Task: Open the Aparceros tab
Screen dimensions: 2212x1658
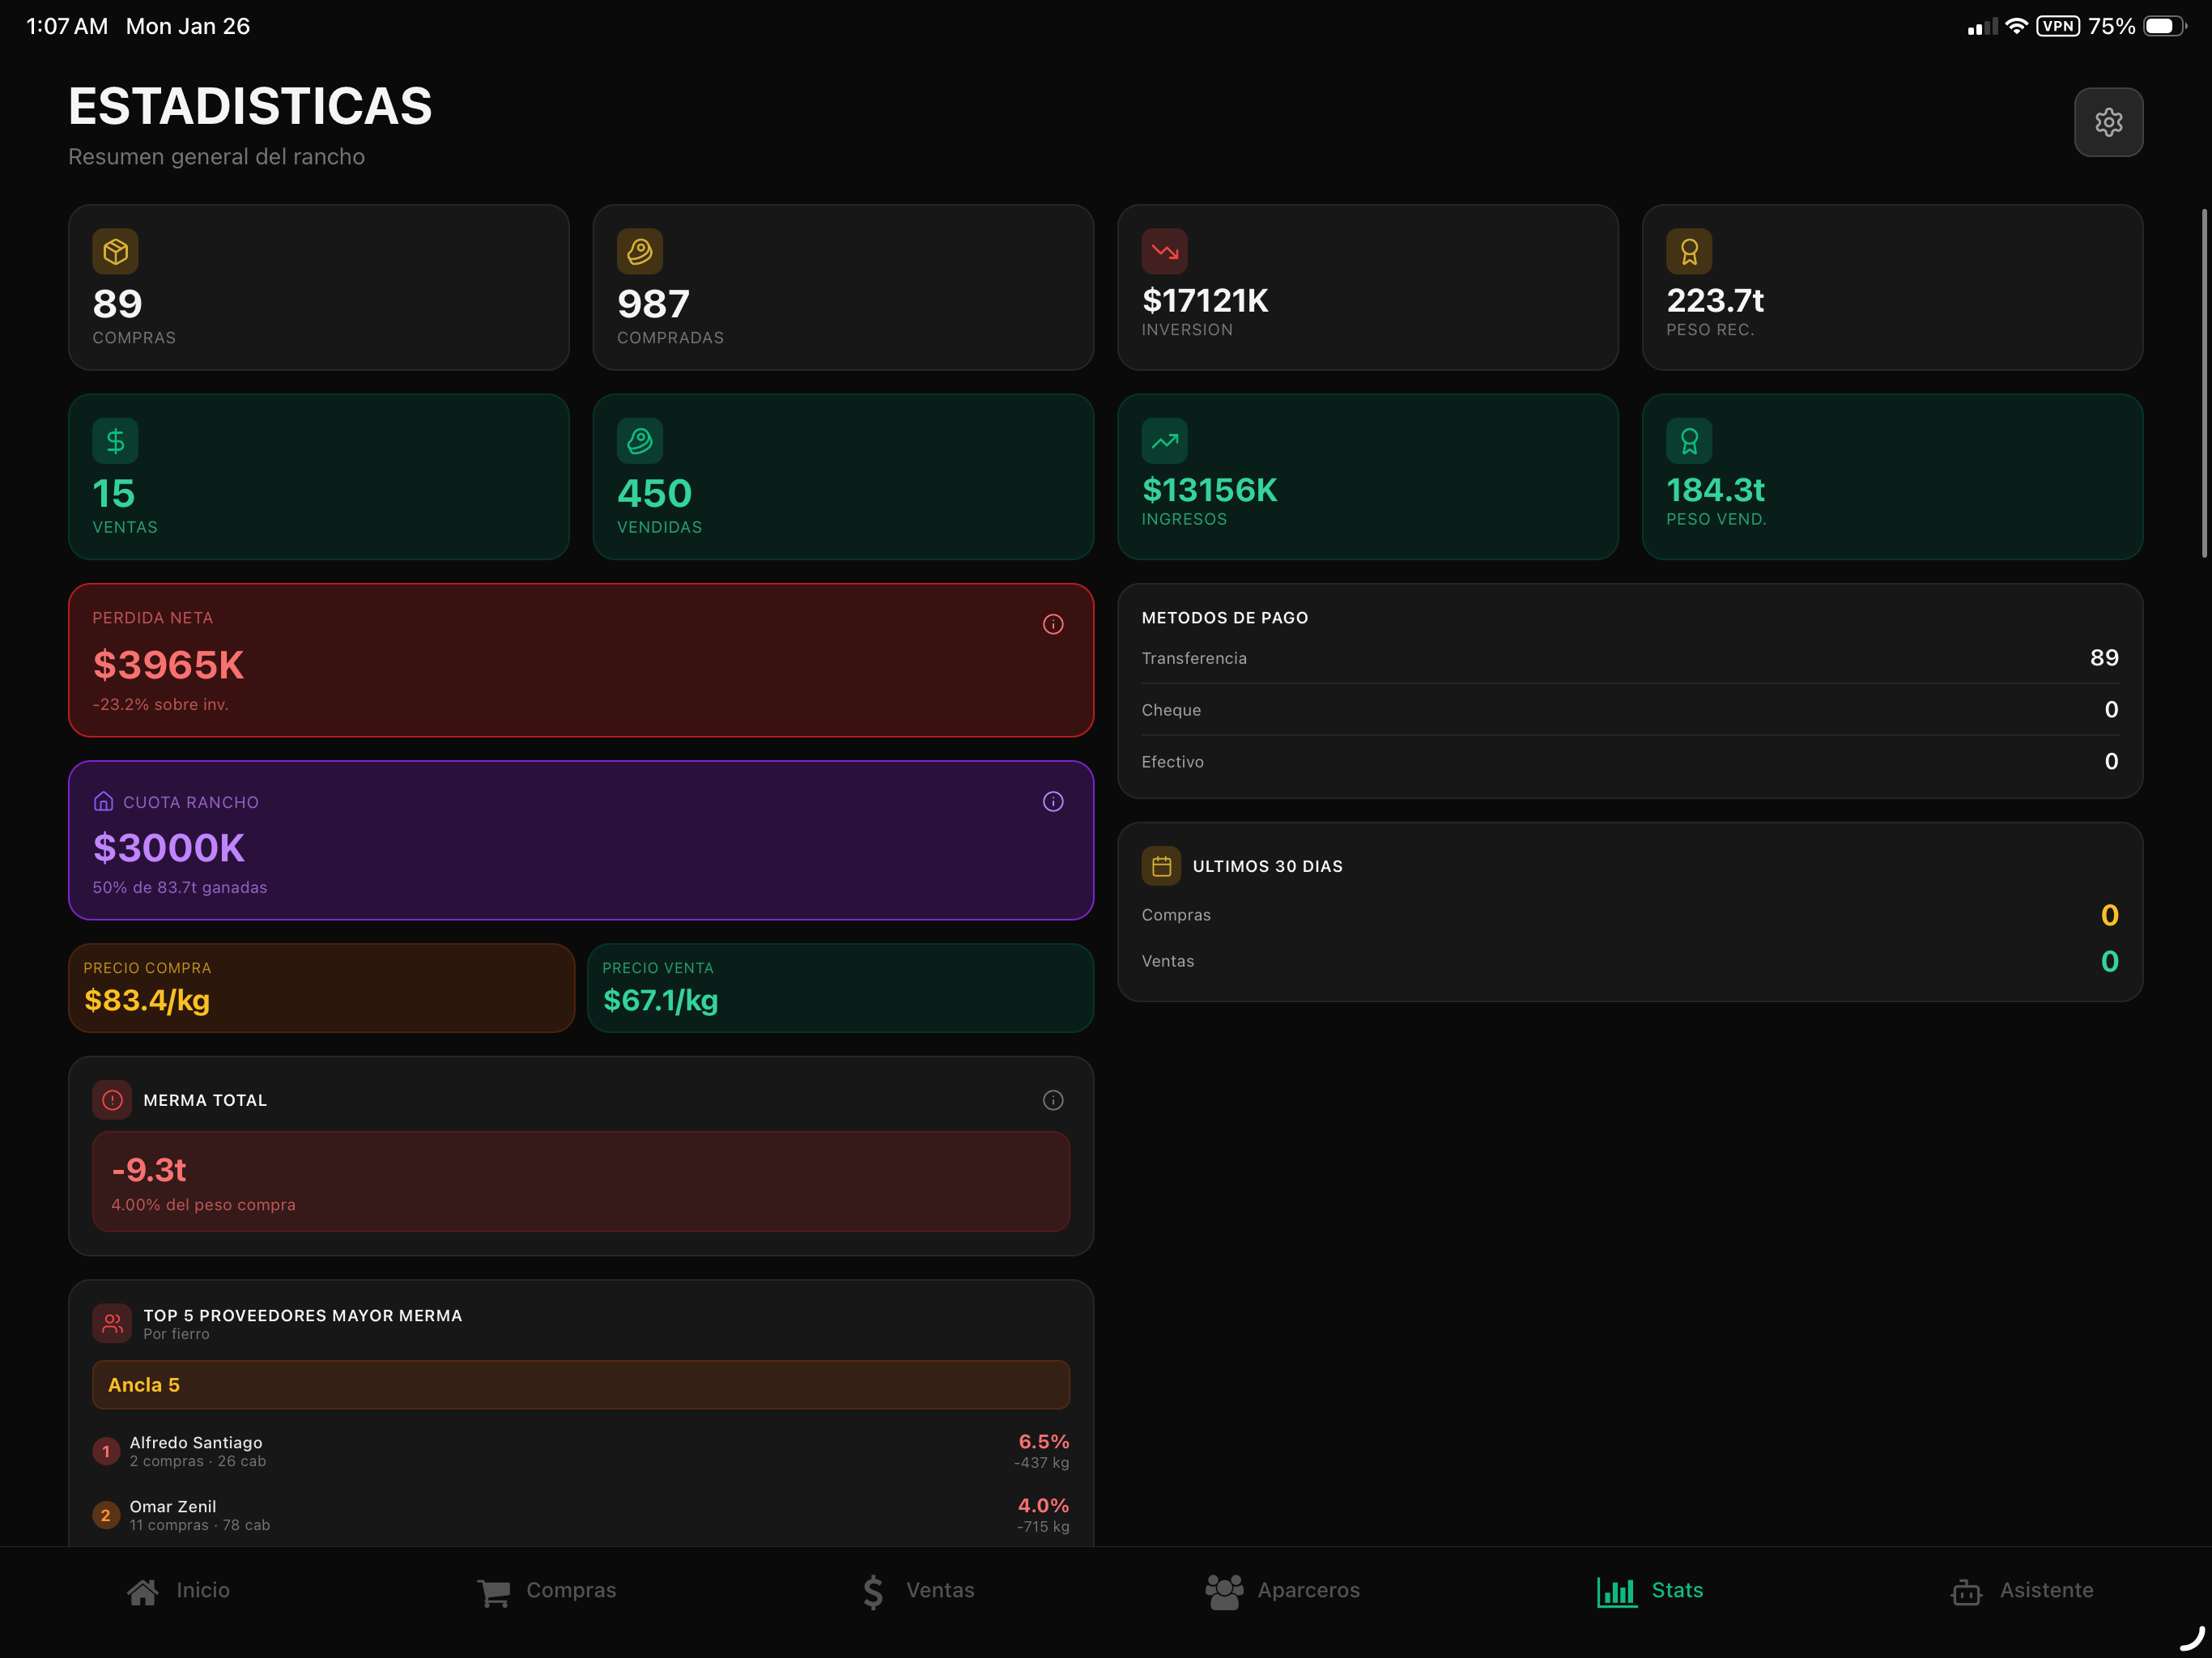Action: [1282, 1591]
